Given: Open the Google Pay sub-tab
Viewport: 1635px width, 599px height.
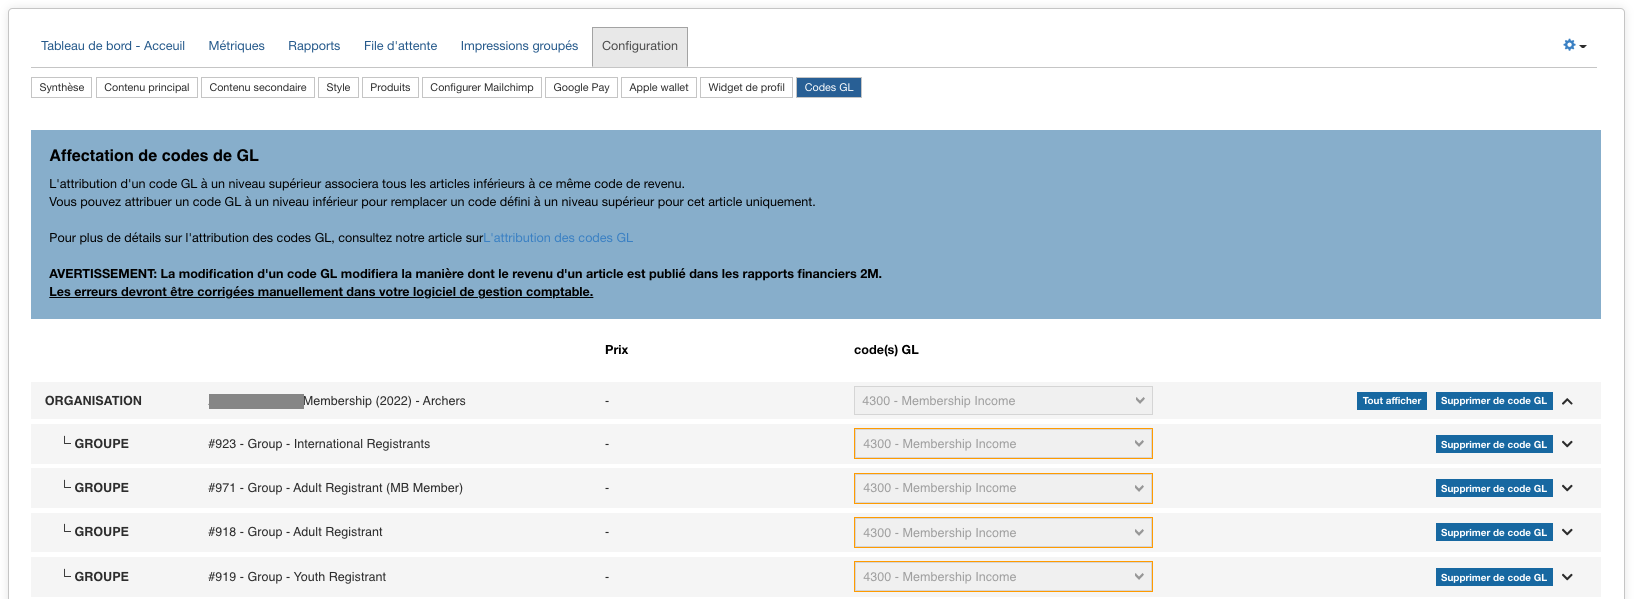Looking at the screenshot, I should (x=581, y=88).
